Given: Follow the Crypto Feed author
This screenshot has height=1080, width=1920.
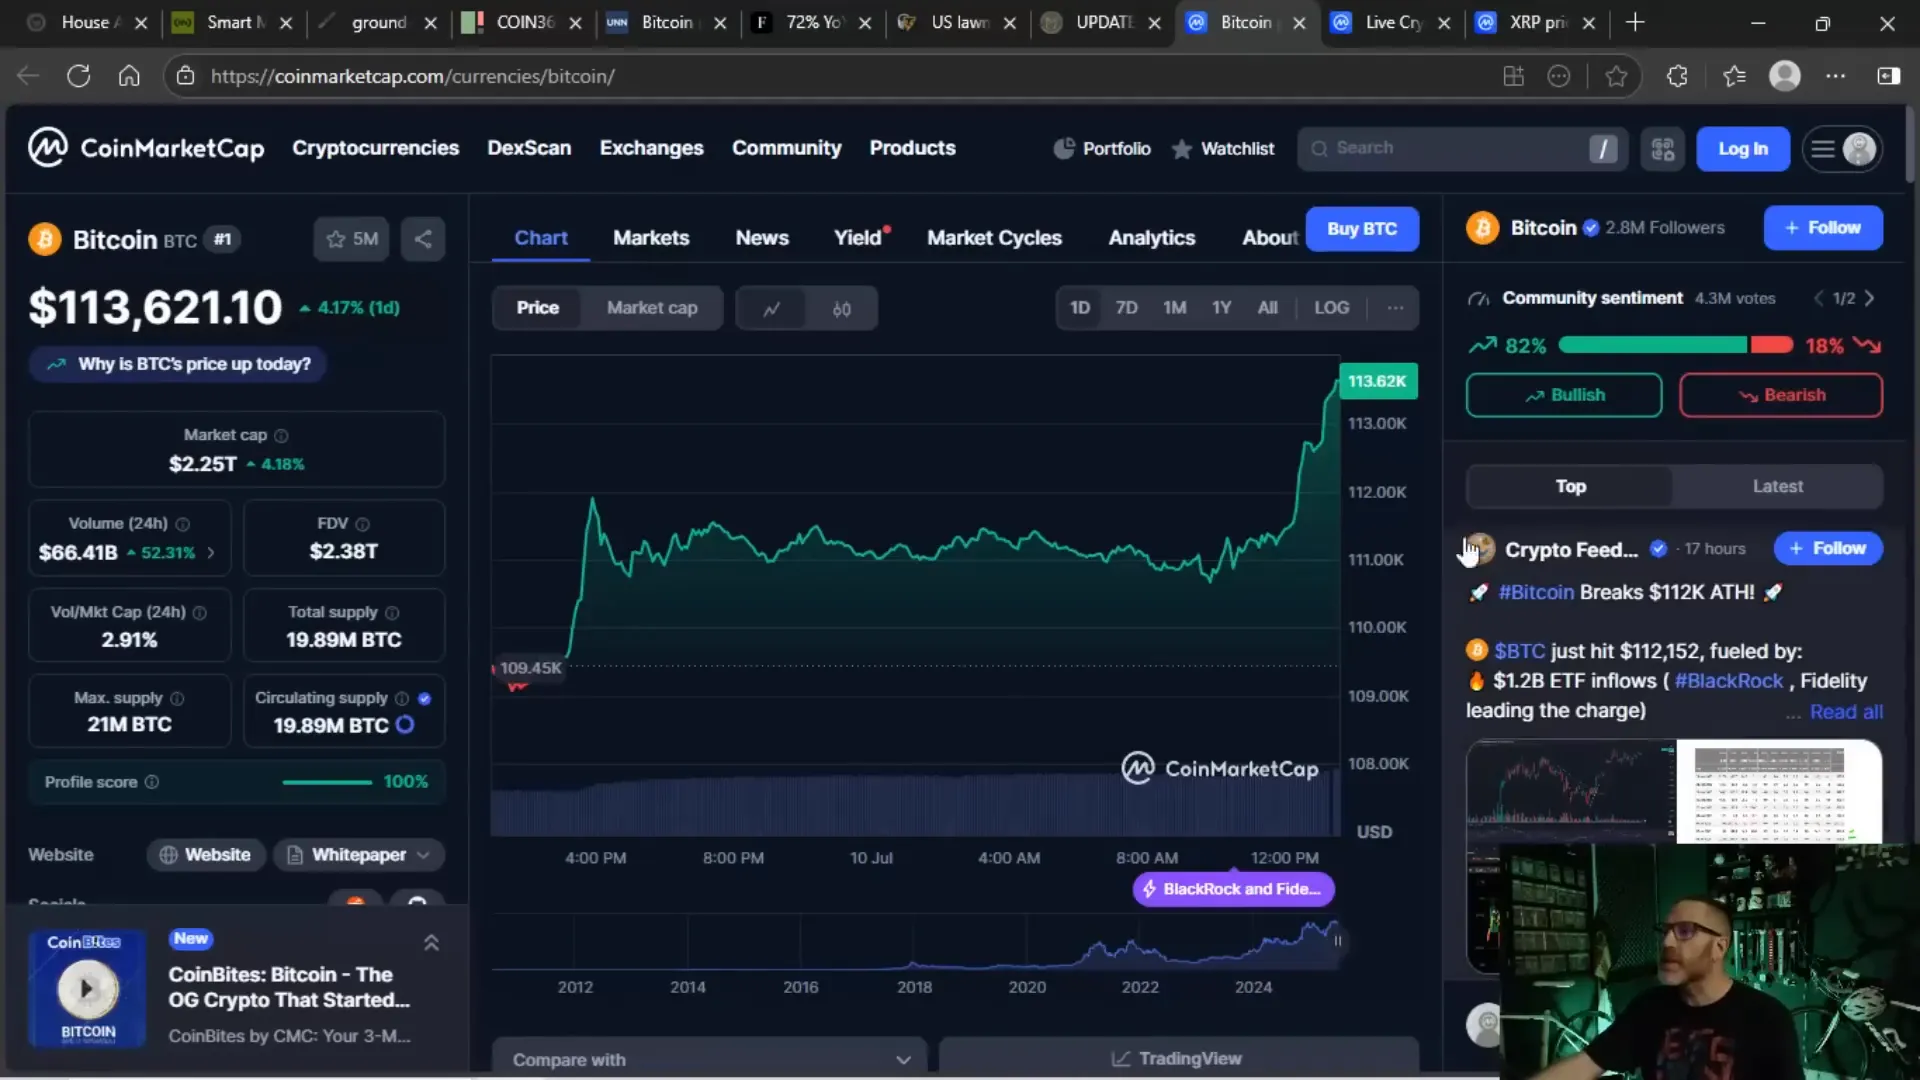Looking at the screenshot, I should (1828, 548).
